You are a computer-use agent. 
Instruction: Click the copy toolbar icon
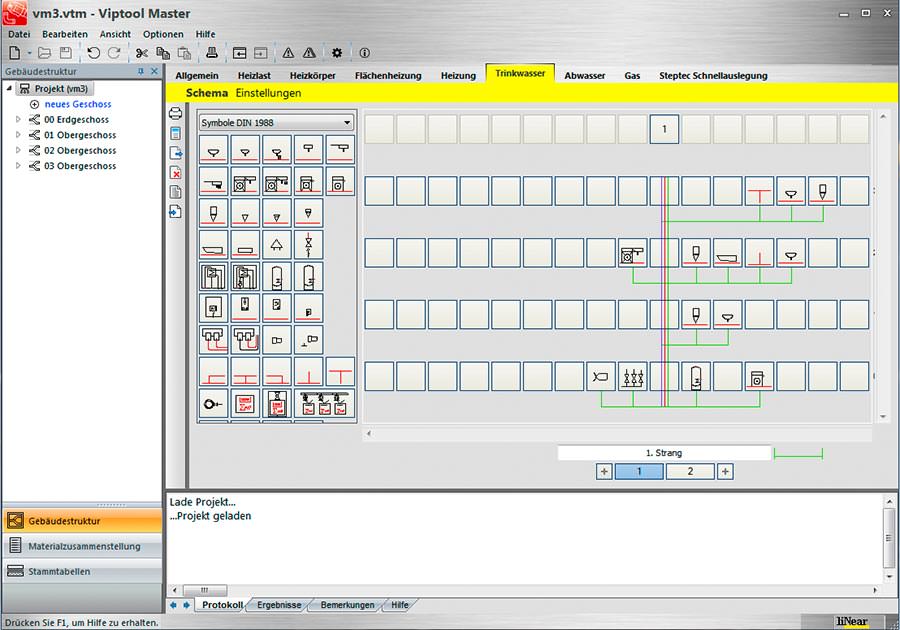tap(163, 53)
